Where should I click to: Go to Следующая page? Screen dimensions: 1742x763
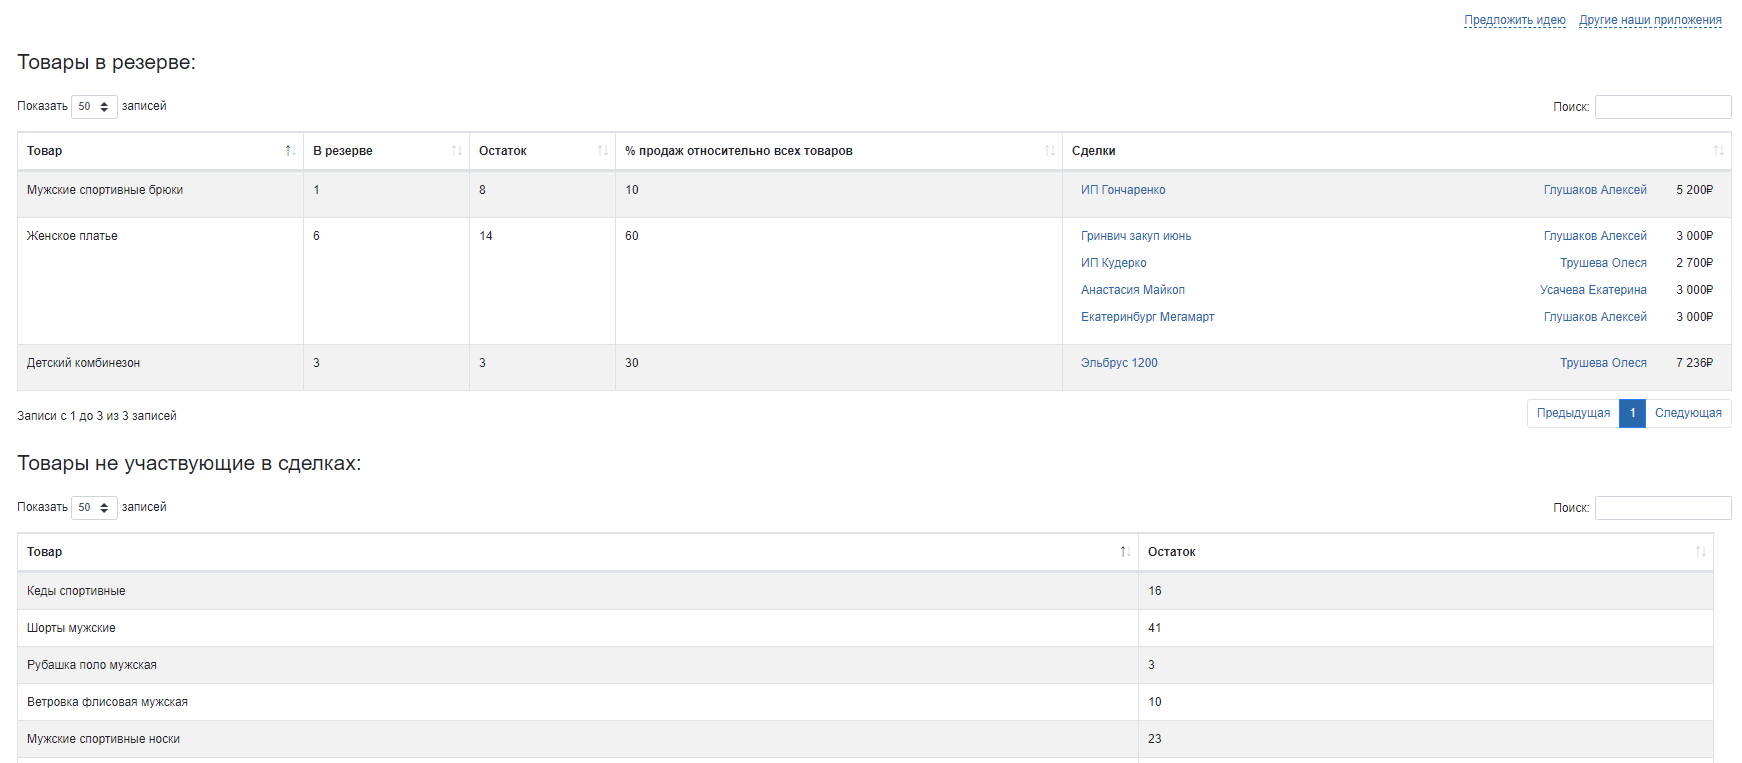pos(1688,413)
